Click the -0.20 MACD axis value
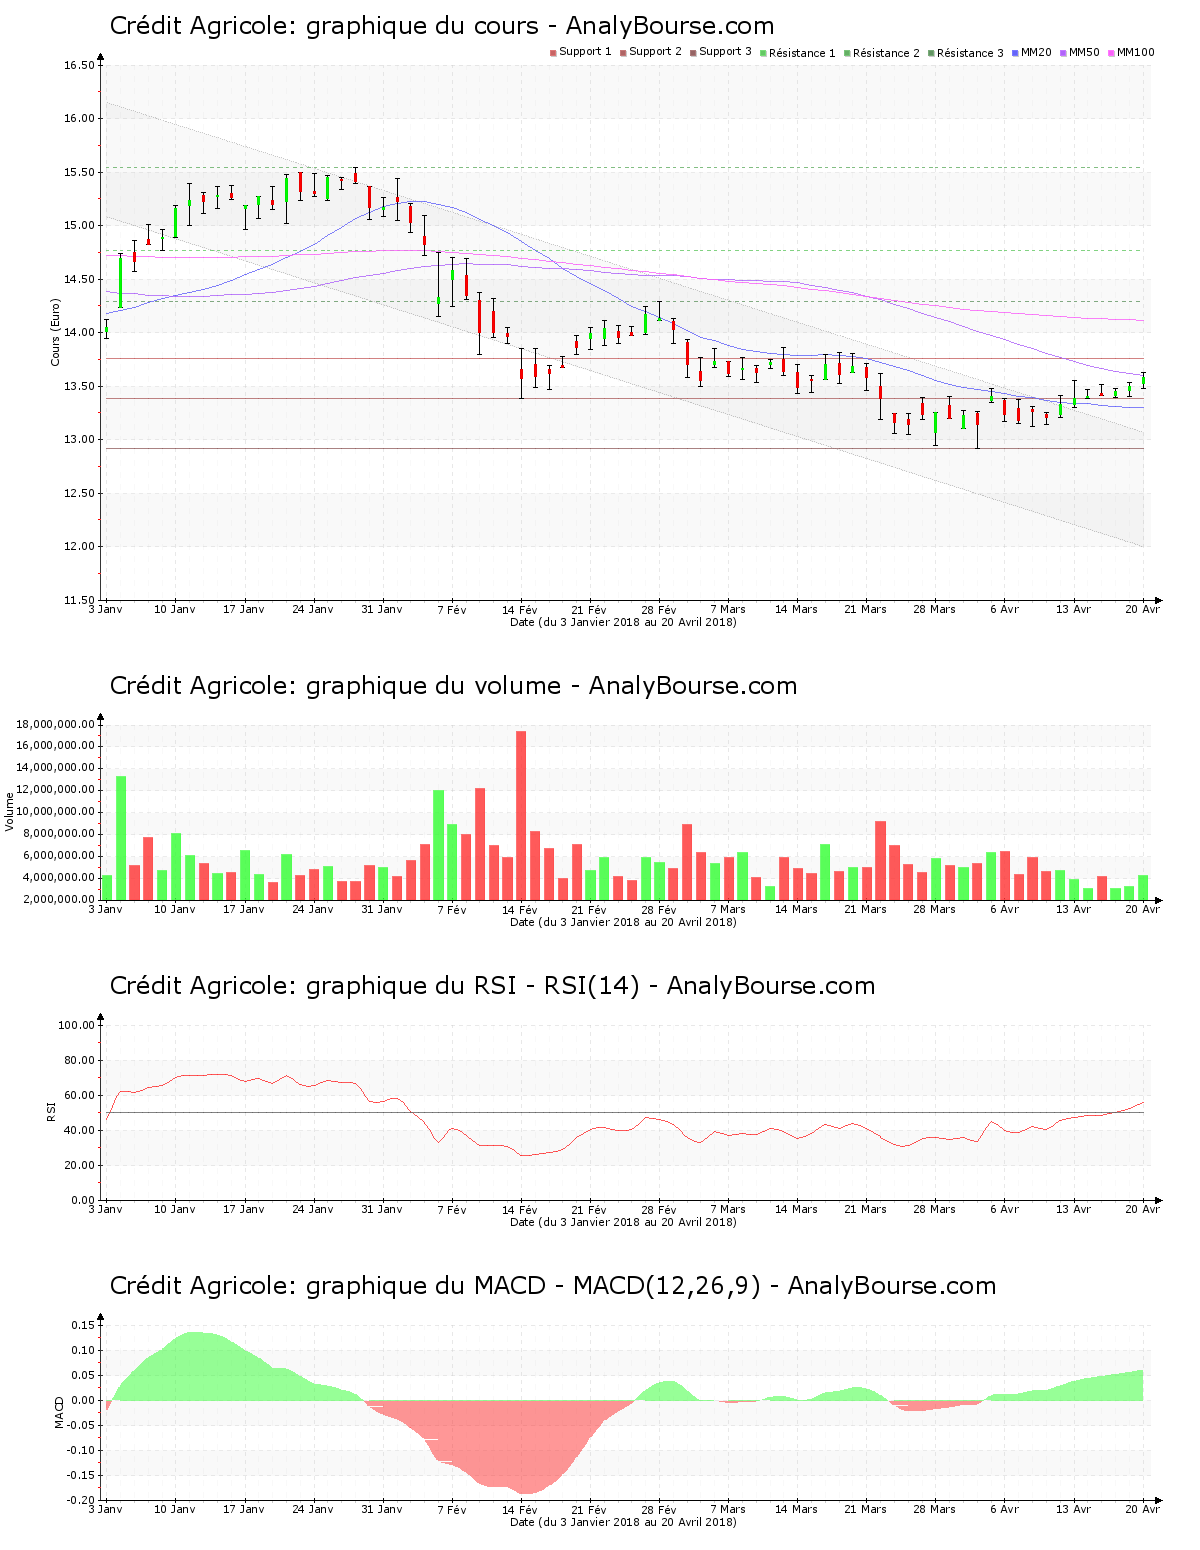The height and width of the screenshot is (1550, 1200). (x=80, y=1500)
